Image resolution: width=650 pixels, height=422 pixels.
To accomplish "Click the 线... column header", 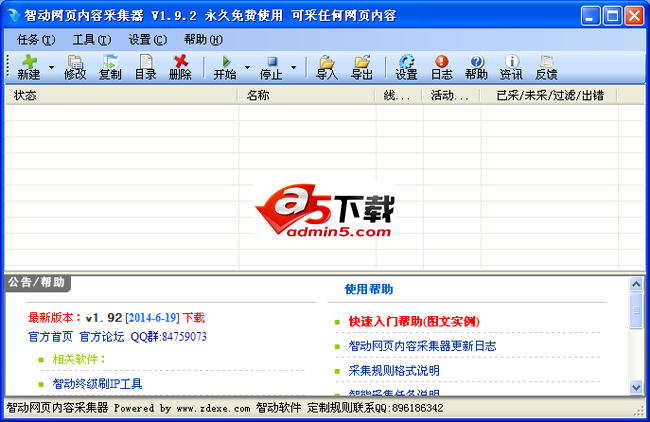I will click(399, 95).
